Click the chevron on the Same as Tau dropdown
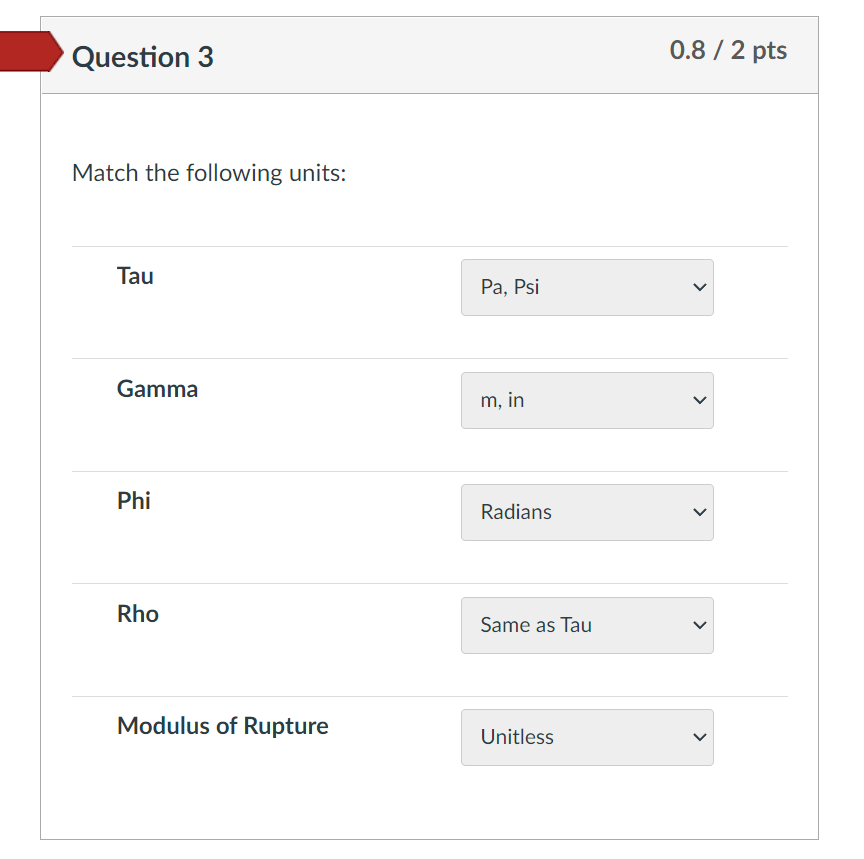864x859 pixels. 699,625
